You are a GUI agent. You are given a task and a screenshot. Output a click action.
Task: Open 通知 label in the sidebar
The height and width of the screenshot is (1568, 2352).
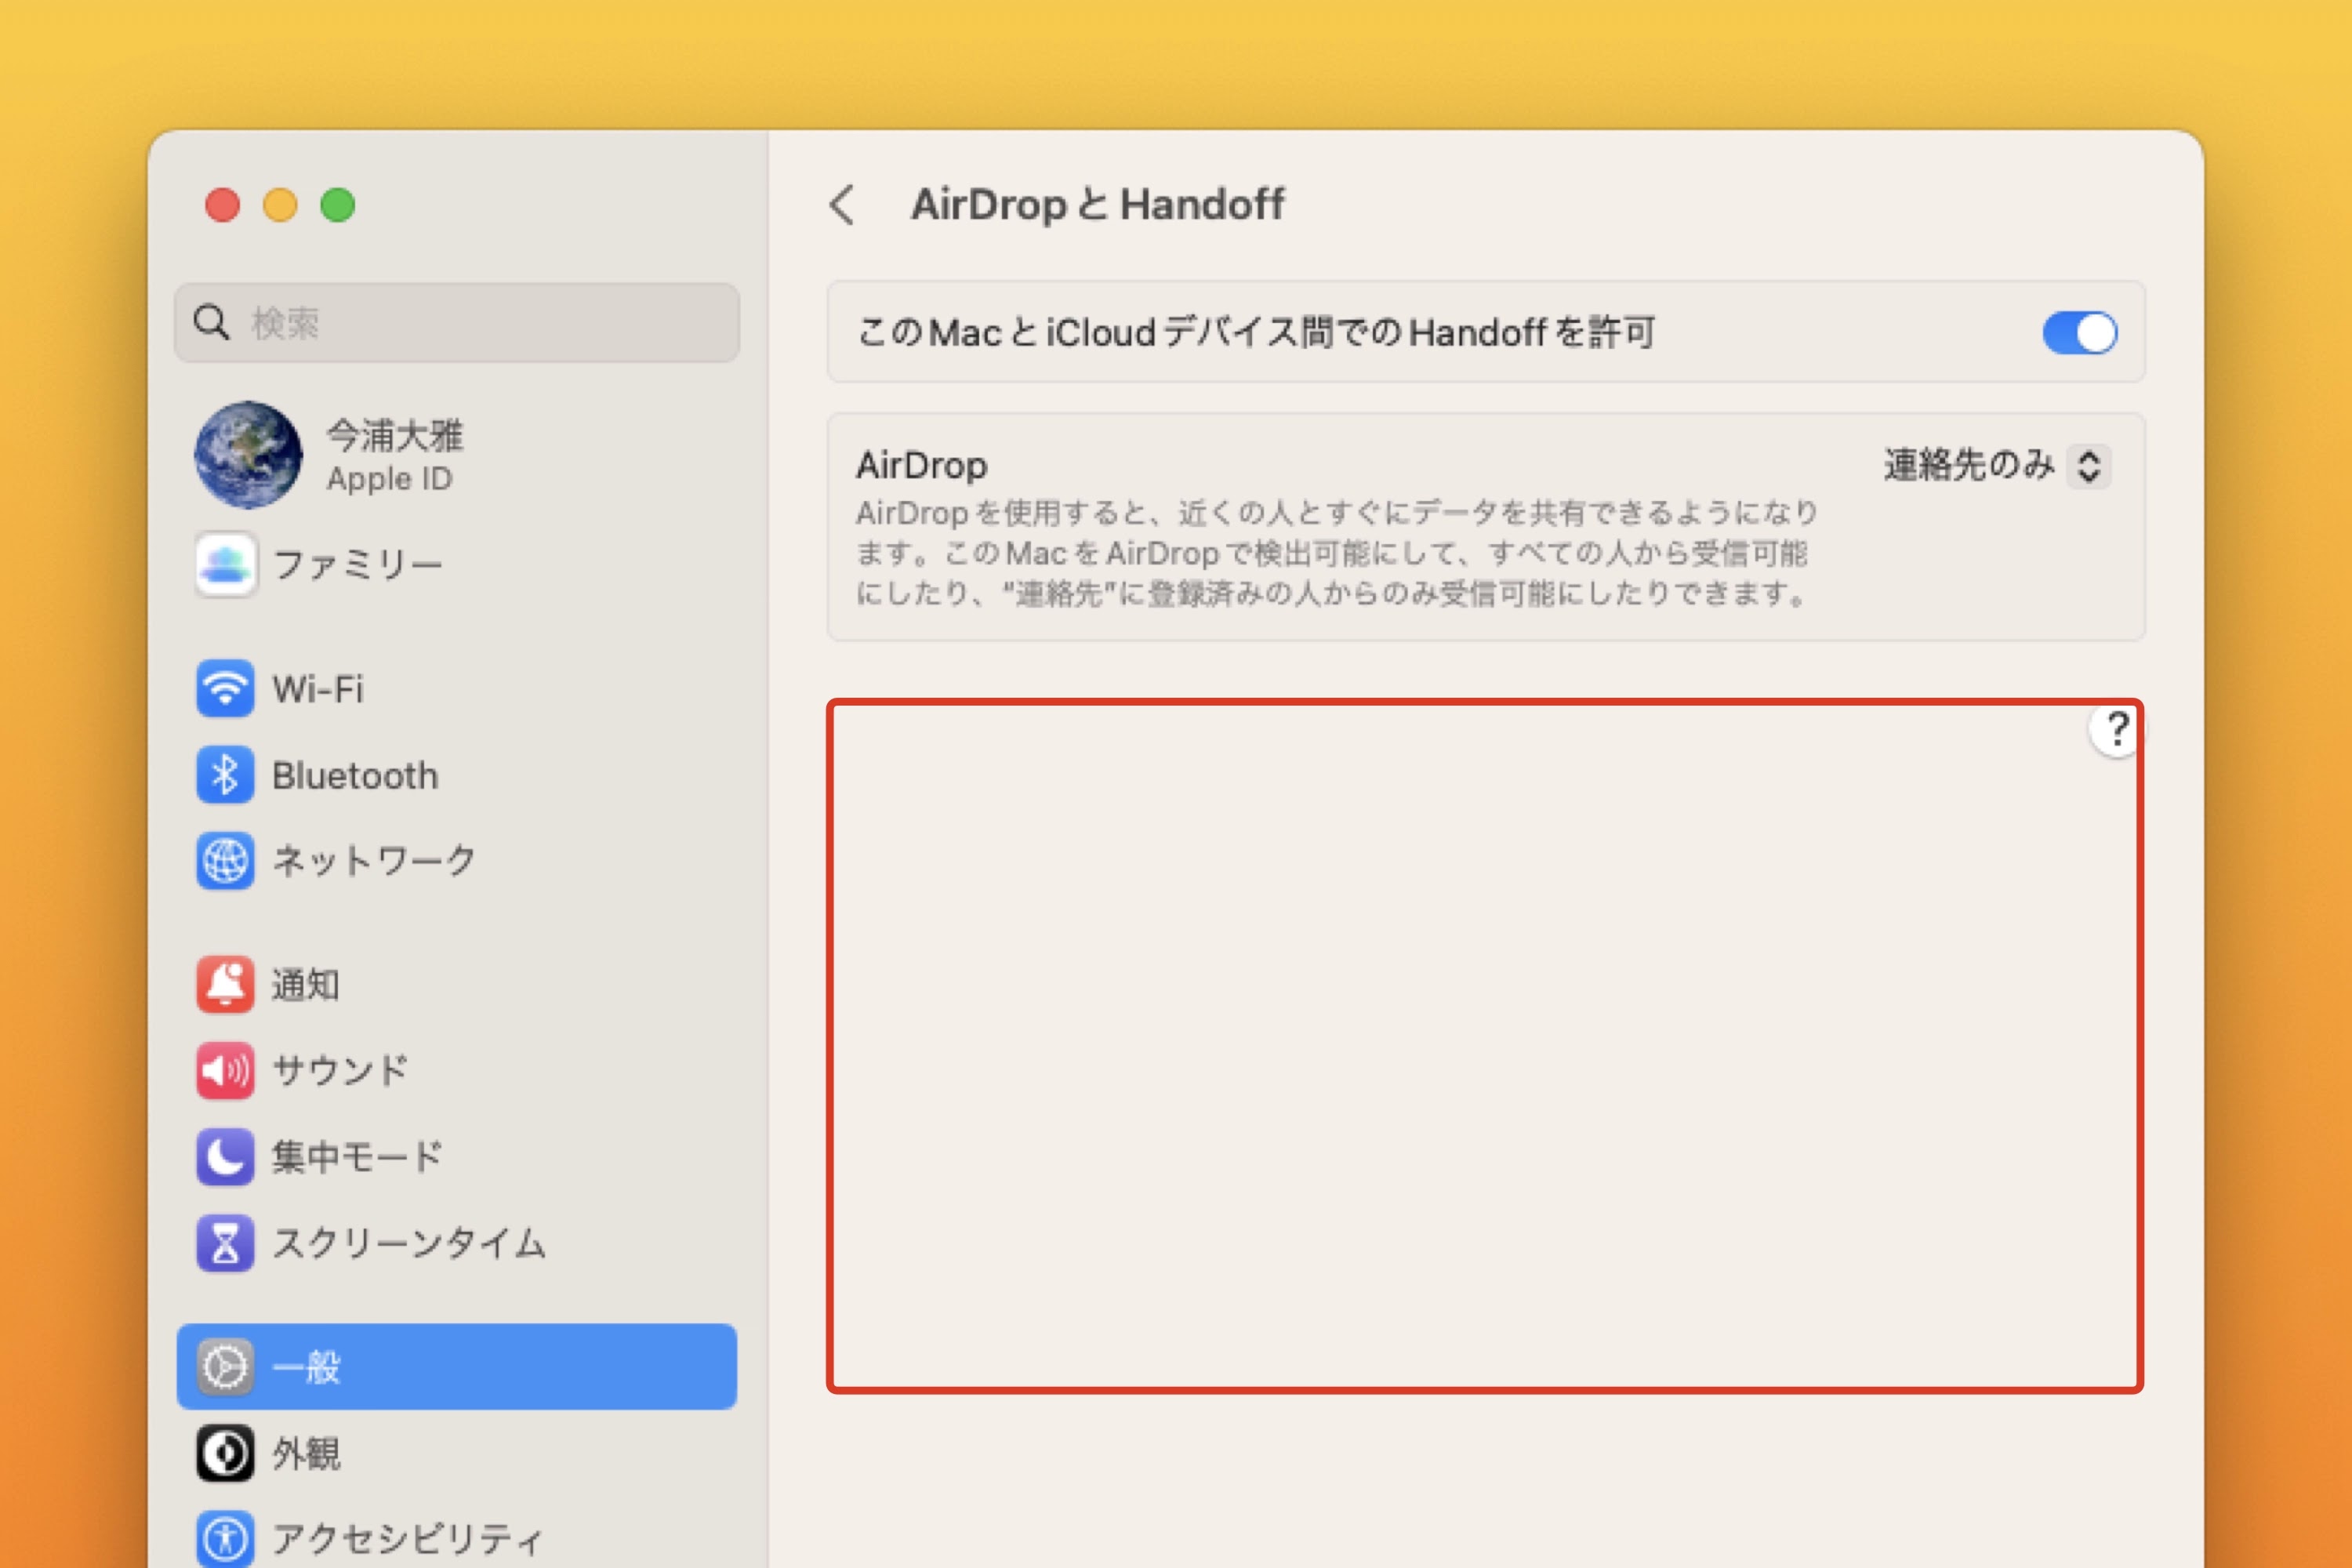306,985
